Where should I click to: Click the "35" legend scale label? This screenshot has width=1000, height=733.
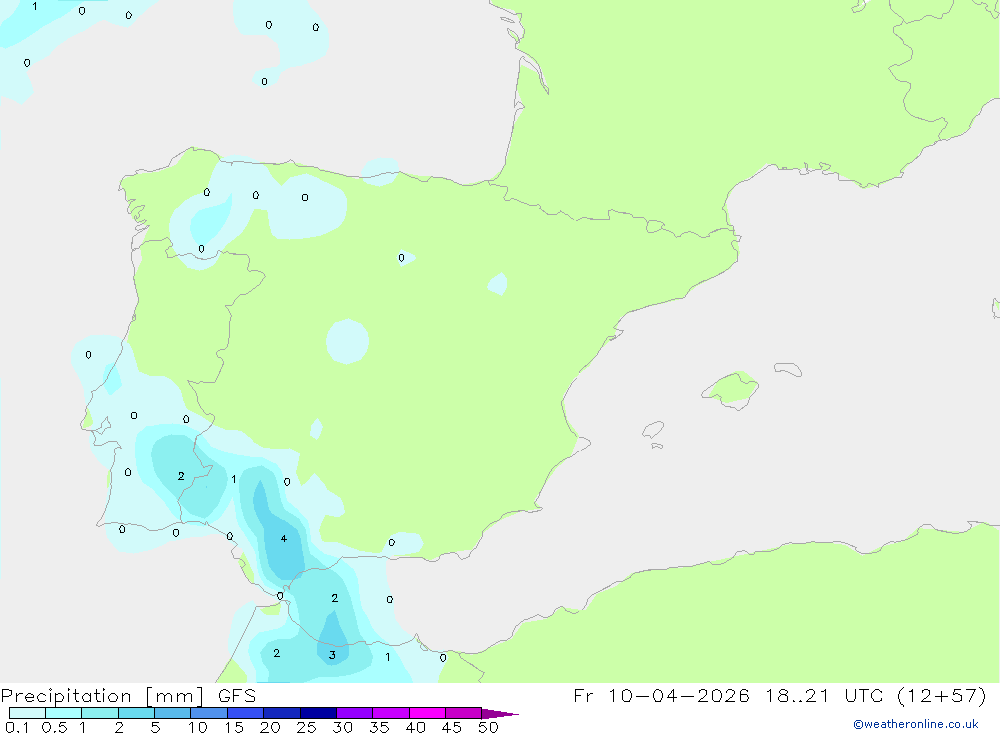click(x=379, y=727)
